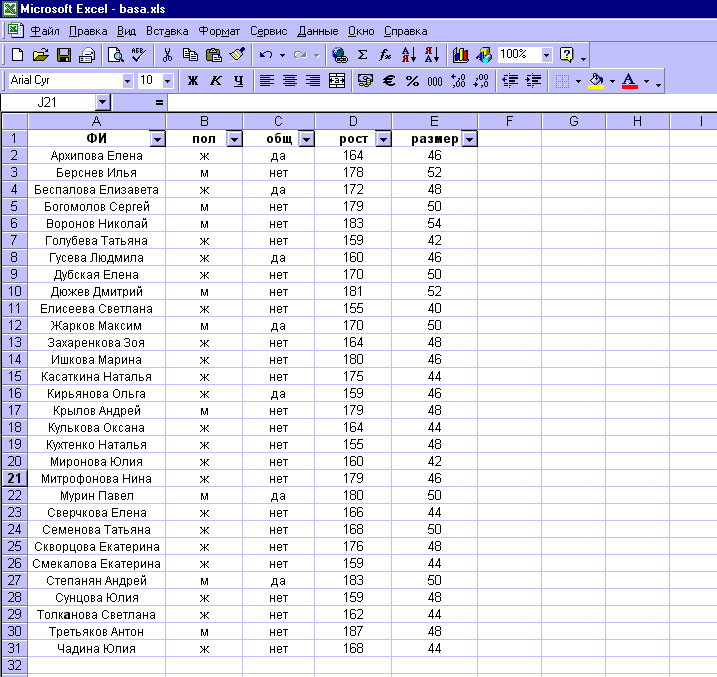Run the spelling check icon
The width and height of the screenshot is (717, 677).
(x=139, y=55)
